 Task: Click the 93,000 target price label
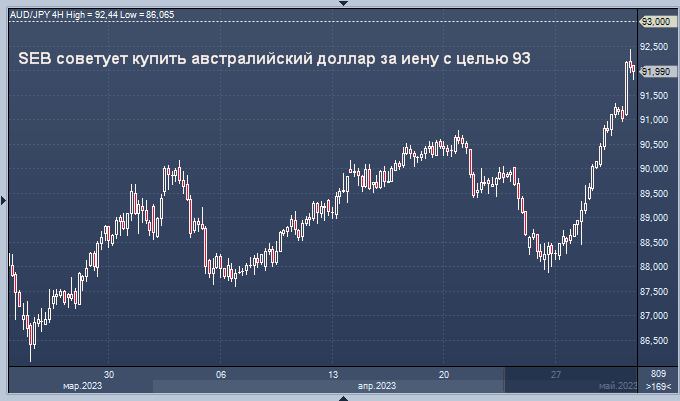tap(655, 21)
